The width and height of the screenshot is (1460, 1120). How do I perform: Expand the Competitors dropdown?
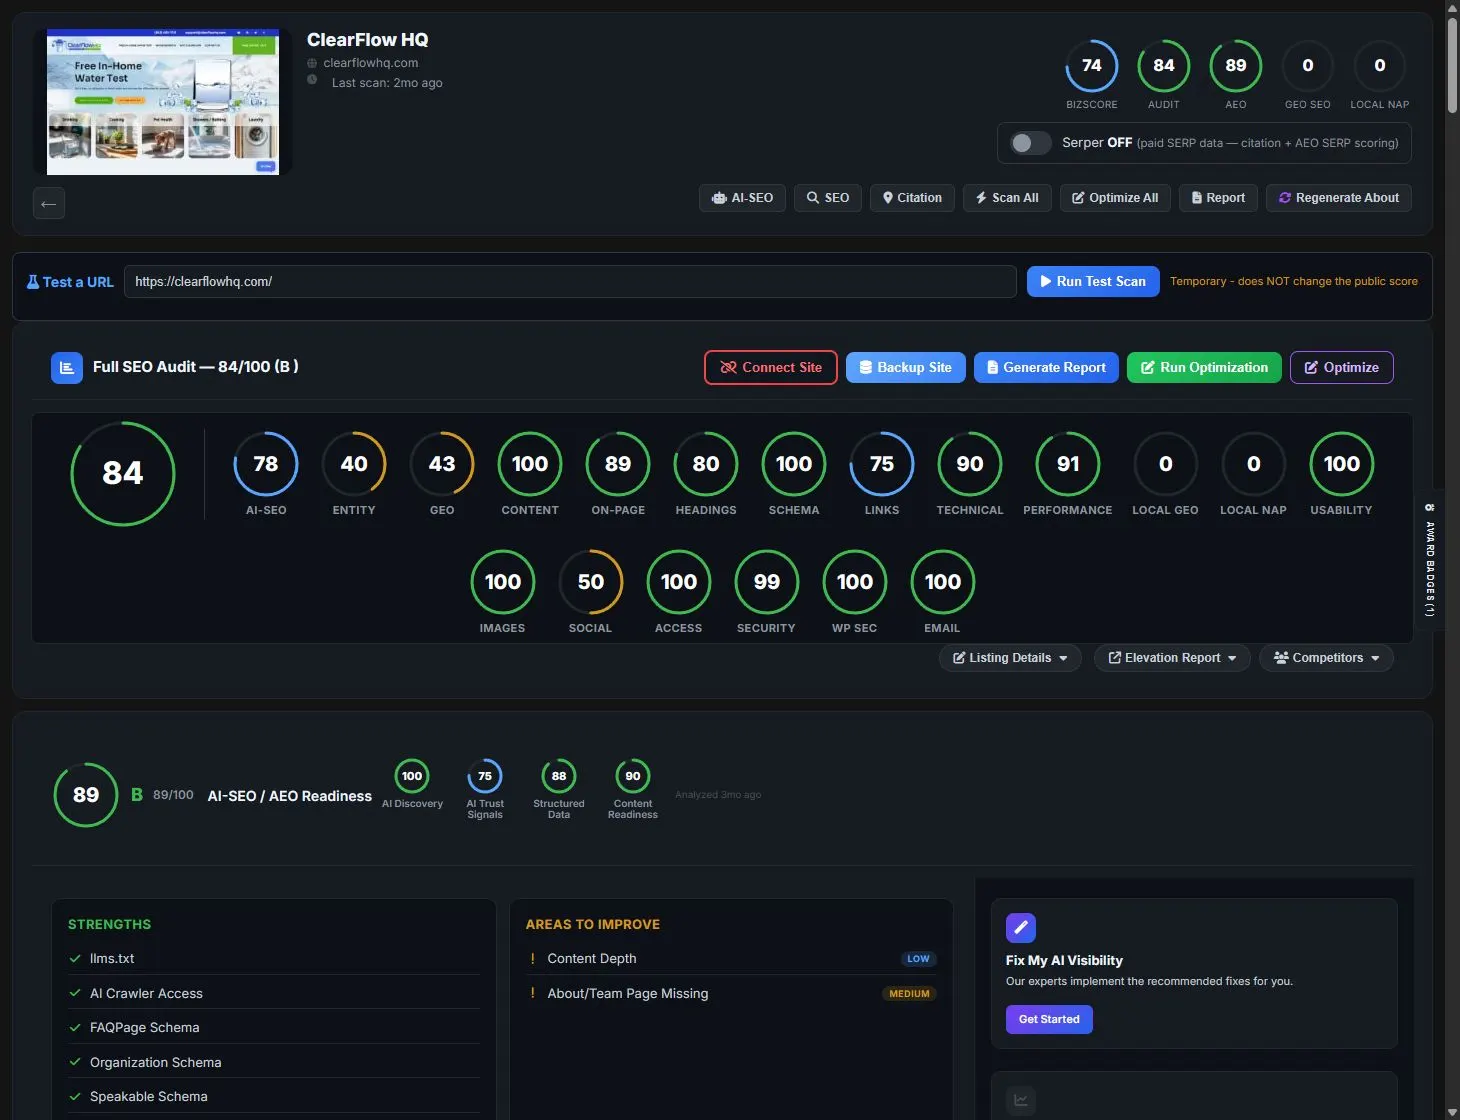click(1326, 658)
